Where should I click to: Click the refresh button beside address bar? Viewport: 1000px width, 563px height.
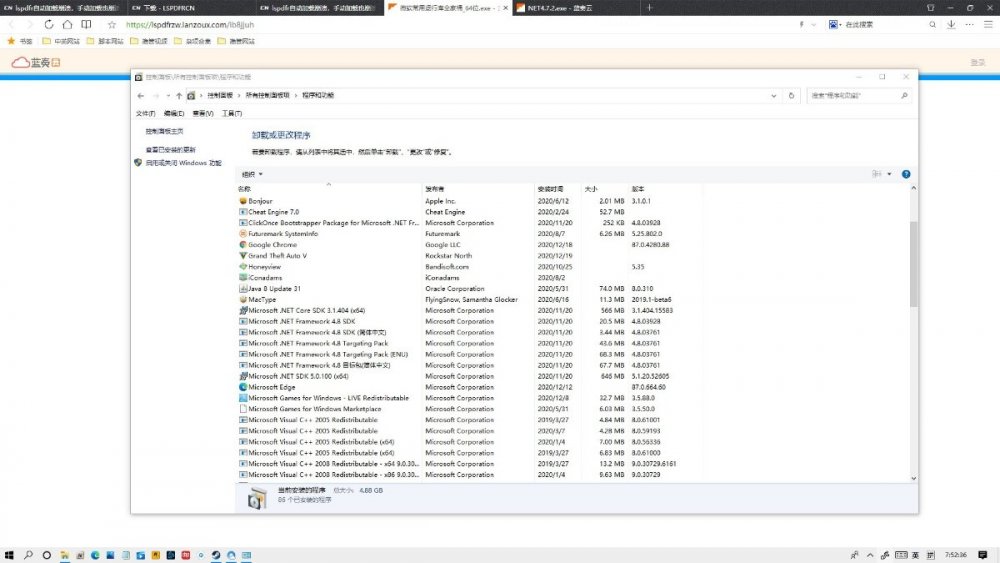coord(792,96)
